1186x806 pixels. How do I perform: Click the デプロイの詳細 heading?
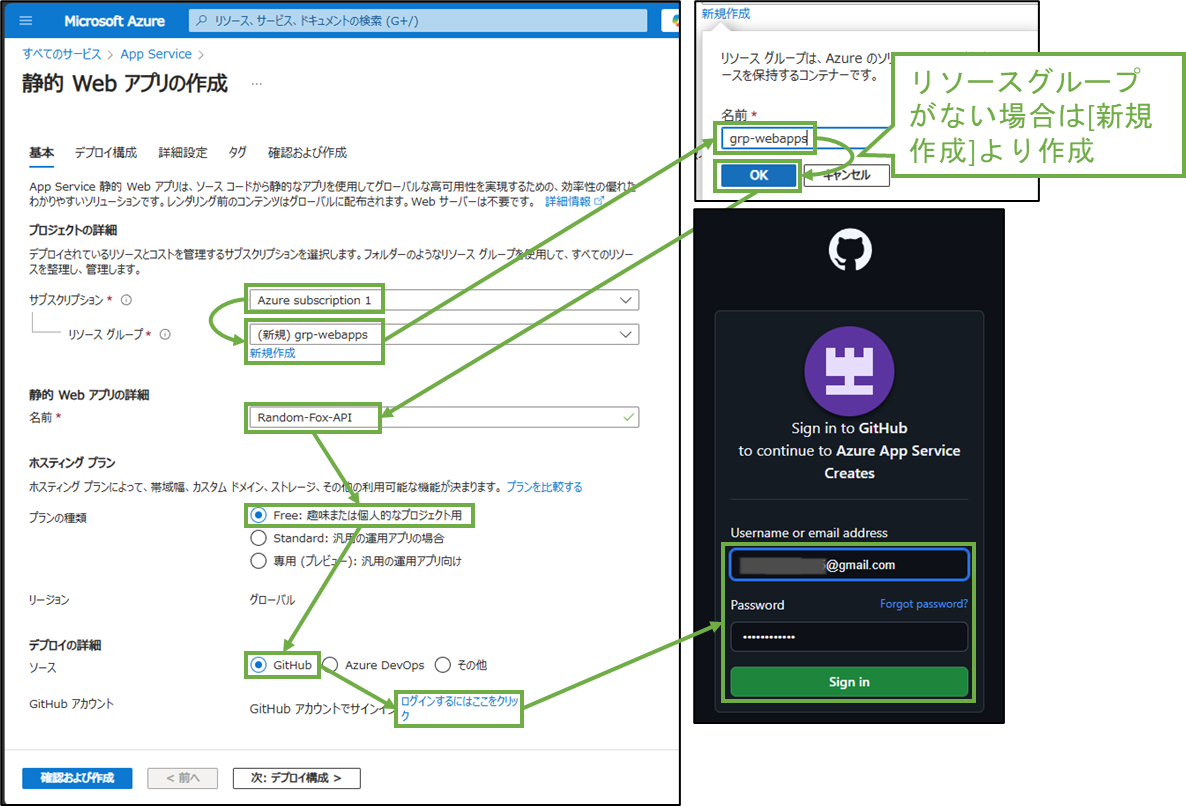coord(65,645)
